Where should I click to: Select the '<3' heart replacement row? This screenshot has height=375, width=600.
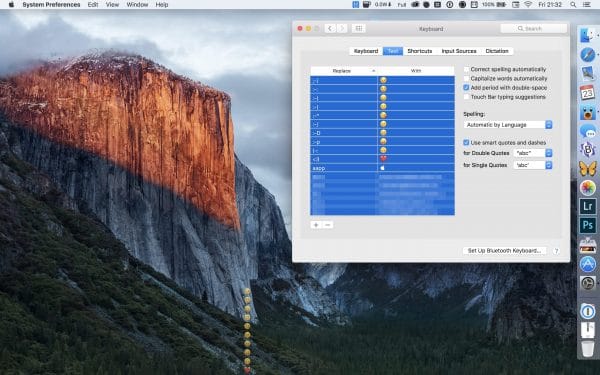tap(382, 159)
